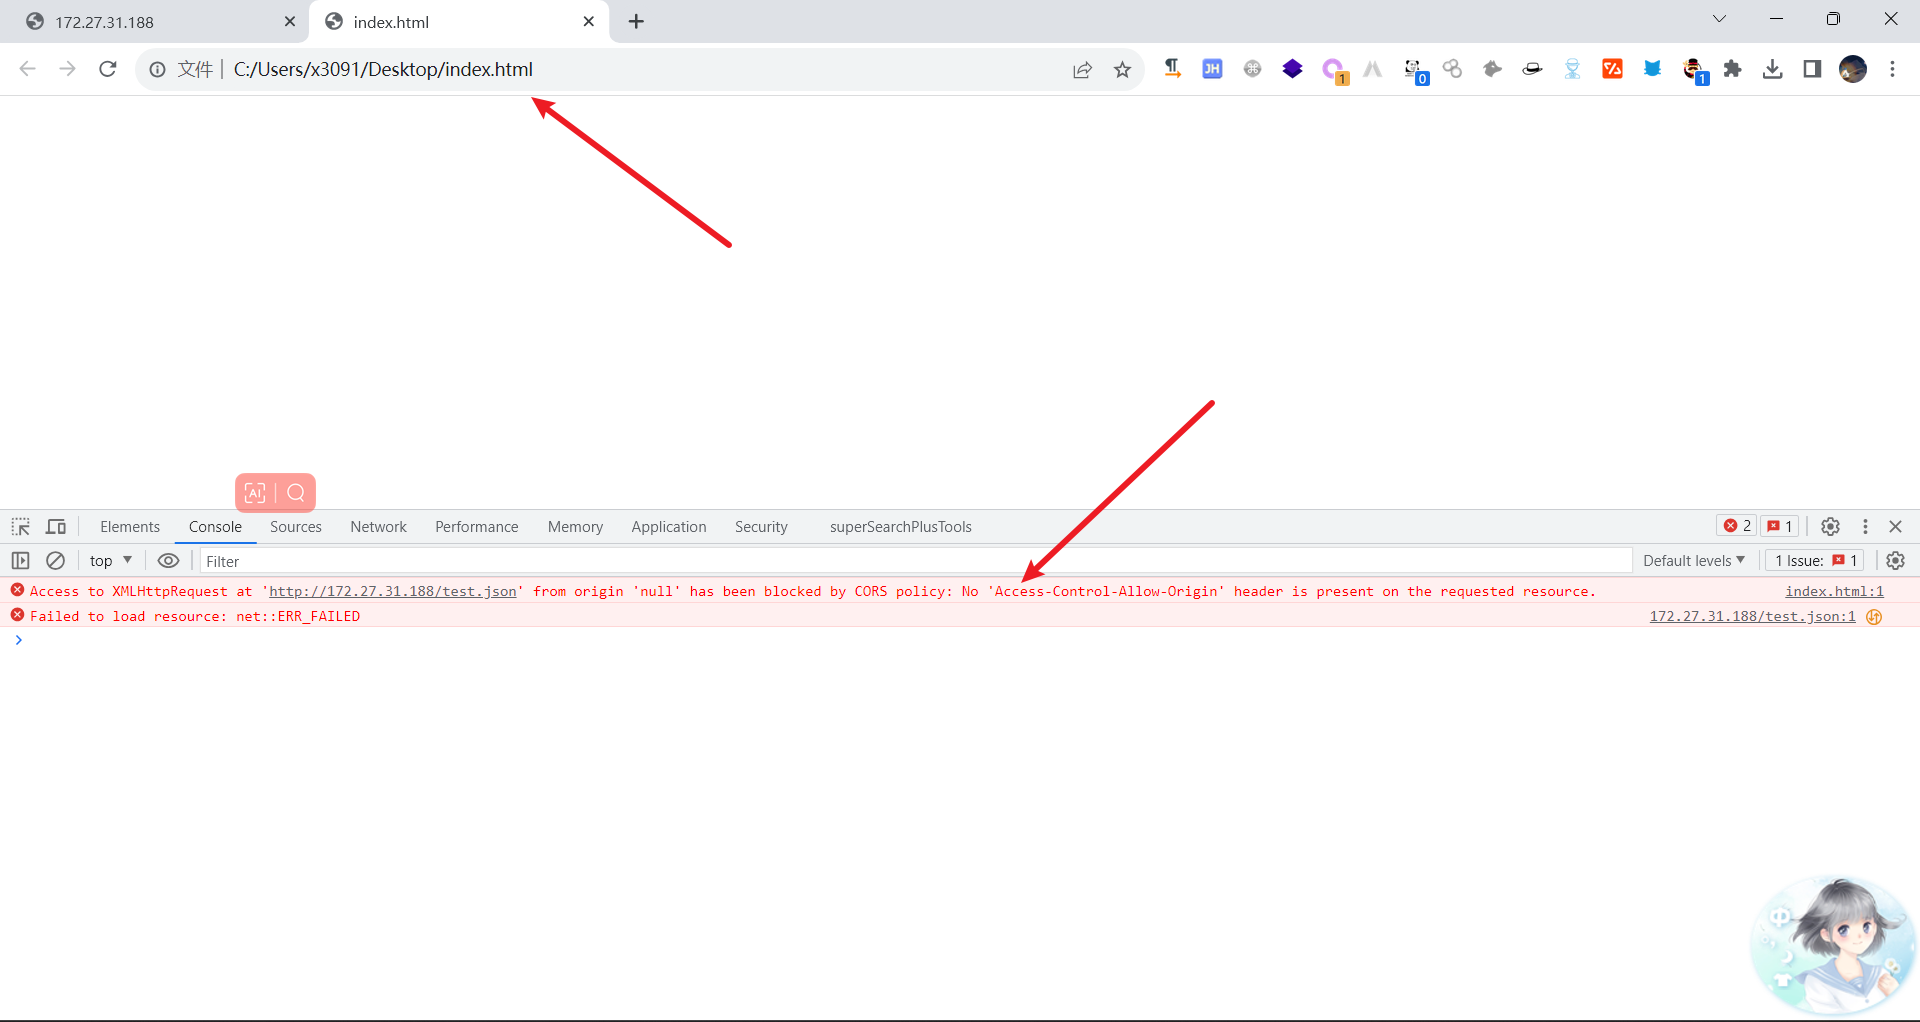1920x1022 pixels.
Task: Toggle the device toolbar icon
Action: click(x=56, y=527)
